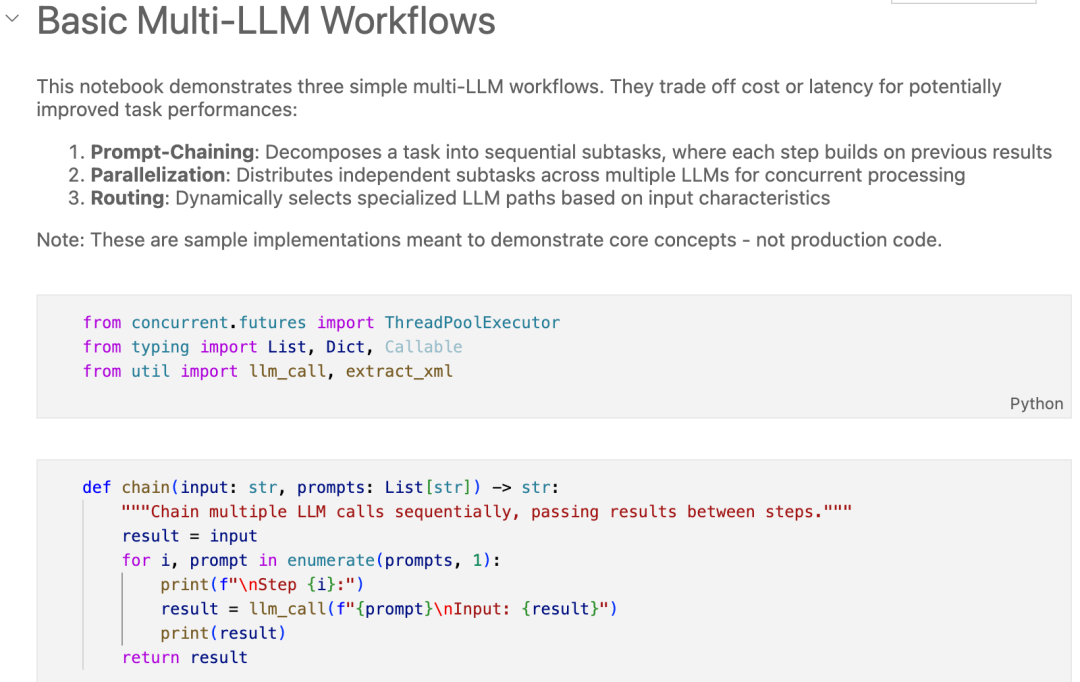Image resolution: width=1080 pixels, height=682 pixels.
Task: Click the 'return result' code line
Action: tap(185, 657)
